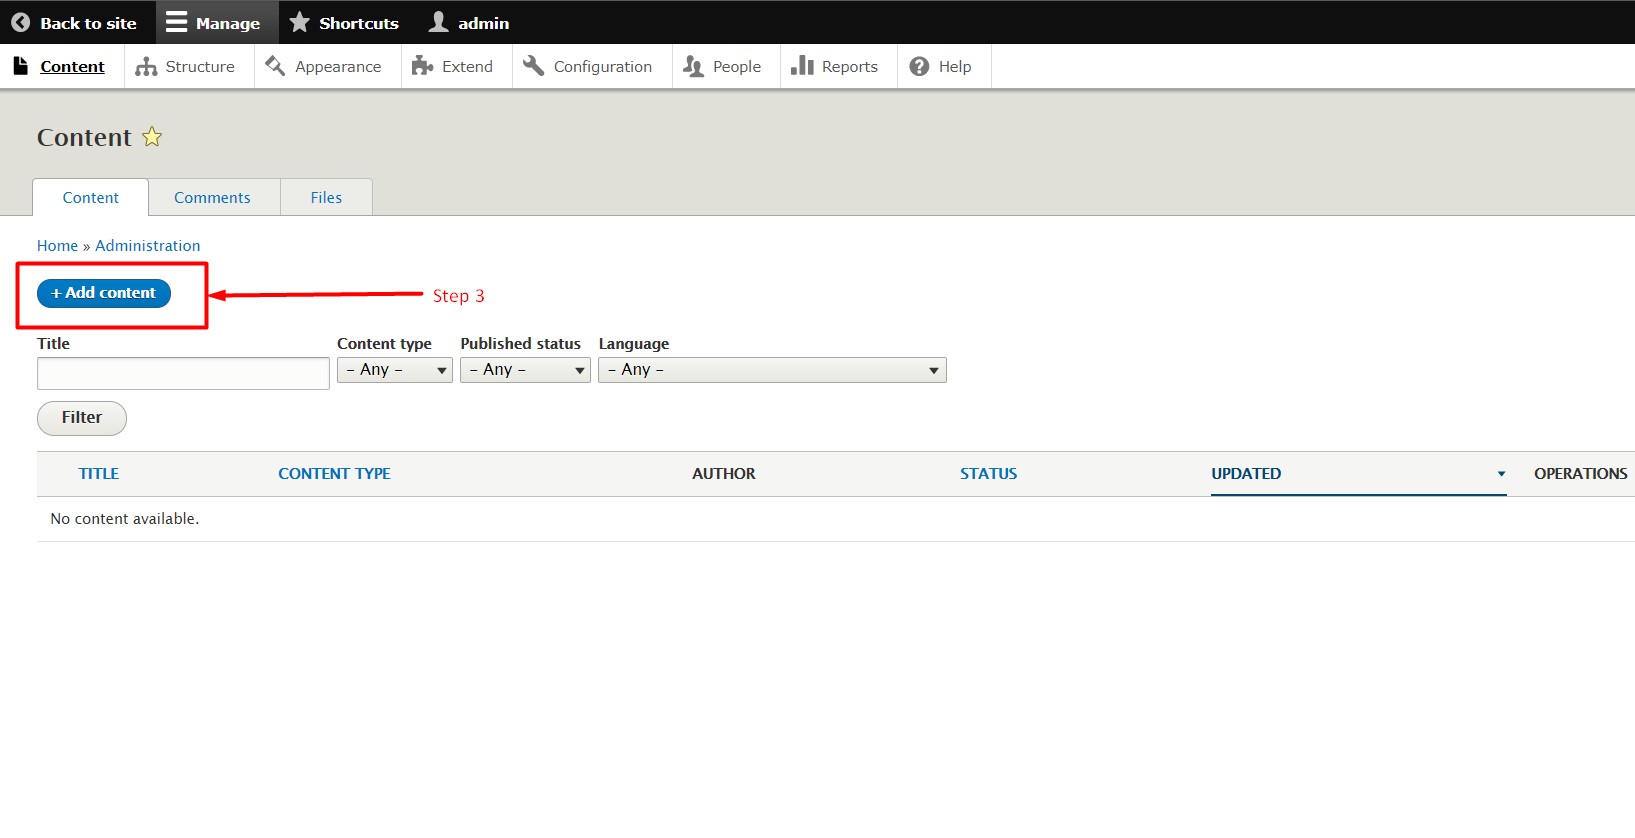Open the admin account menu label

coord(484,23)
